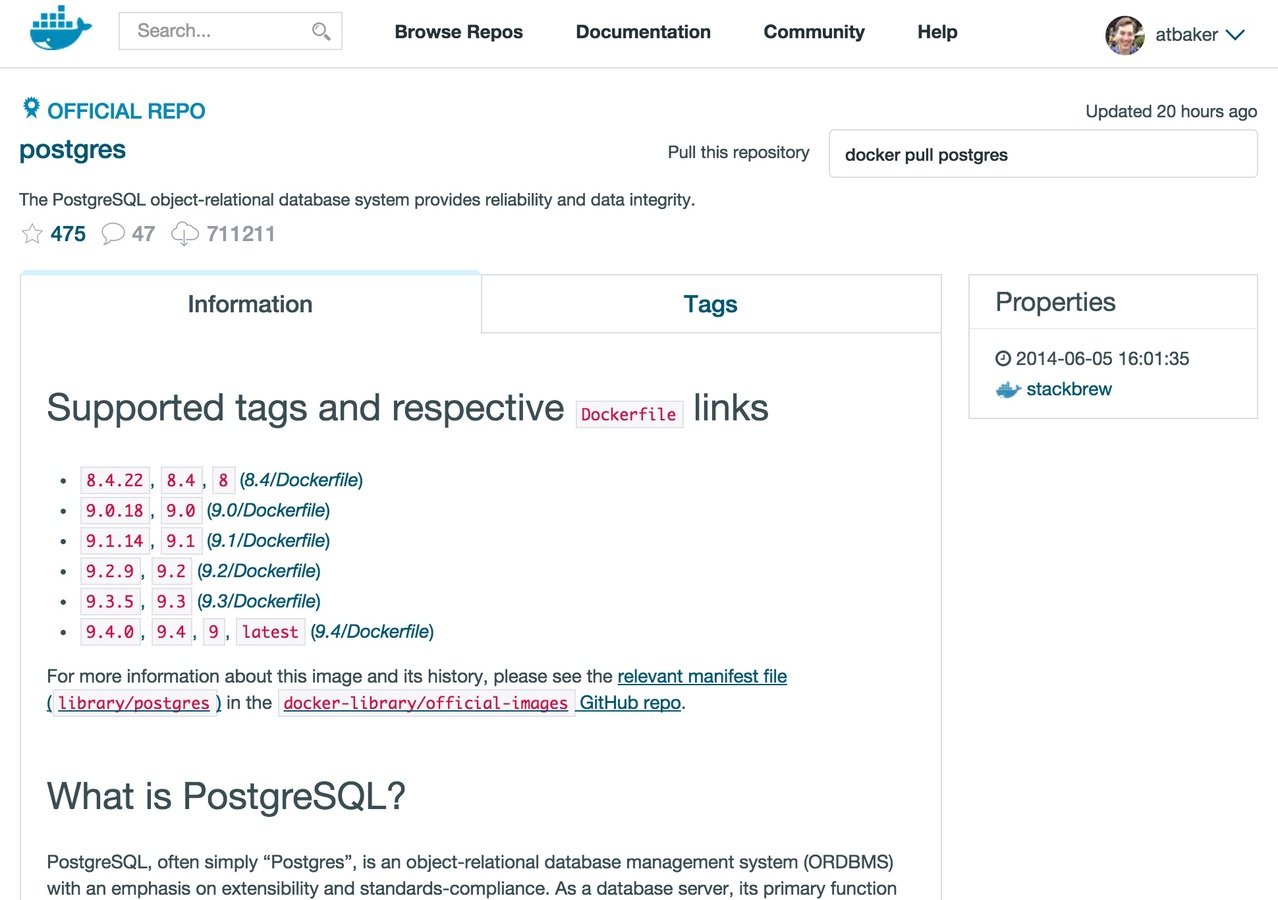1278x900 pixels.
Task: Click the OFFICIAL REPO label
Action: point(126,111)
